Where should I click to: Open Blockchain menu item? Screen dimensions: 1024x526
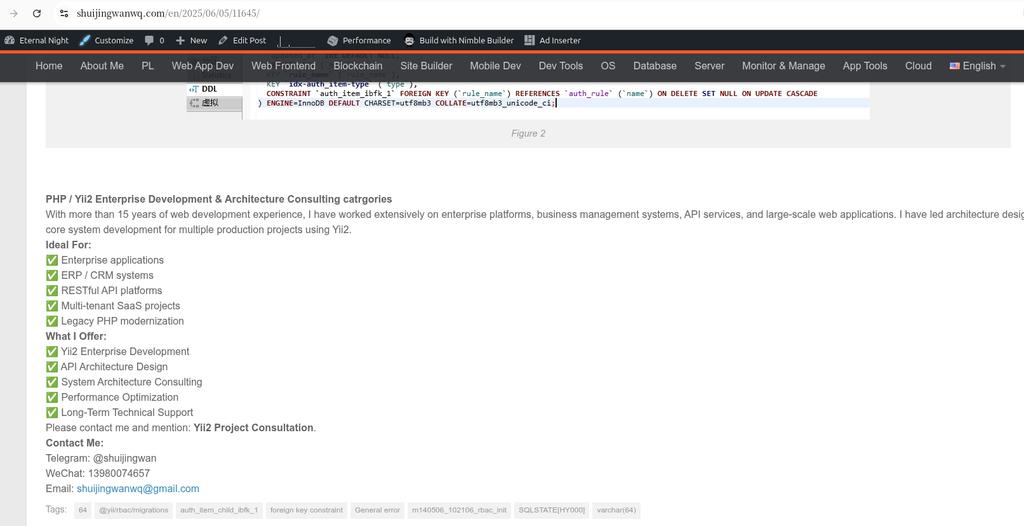coord(358,66)
